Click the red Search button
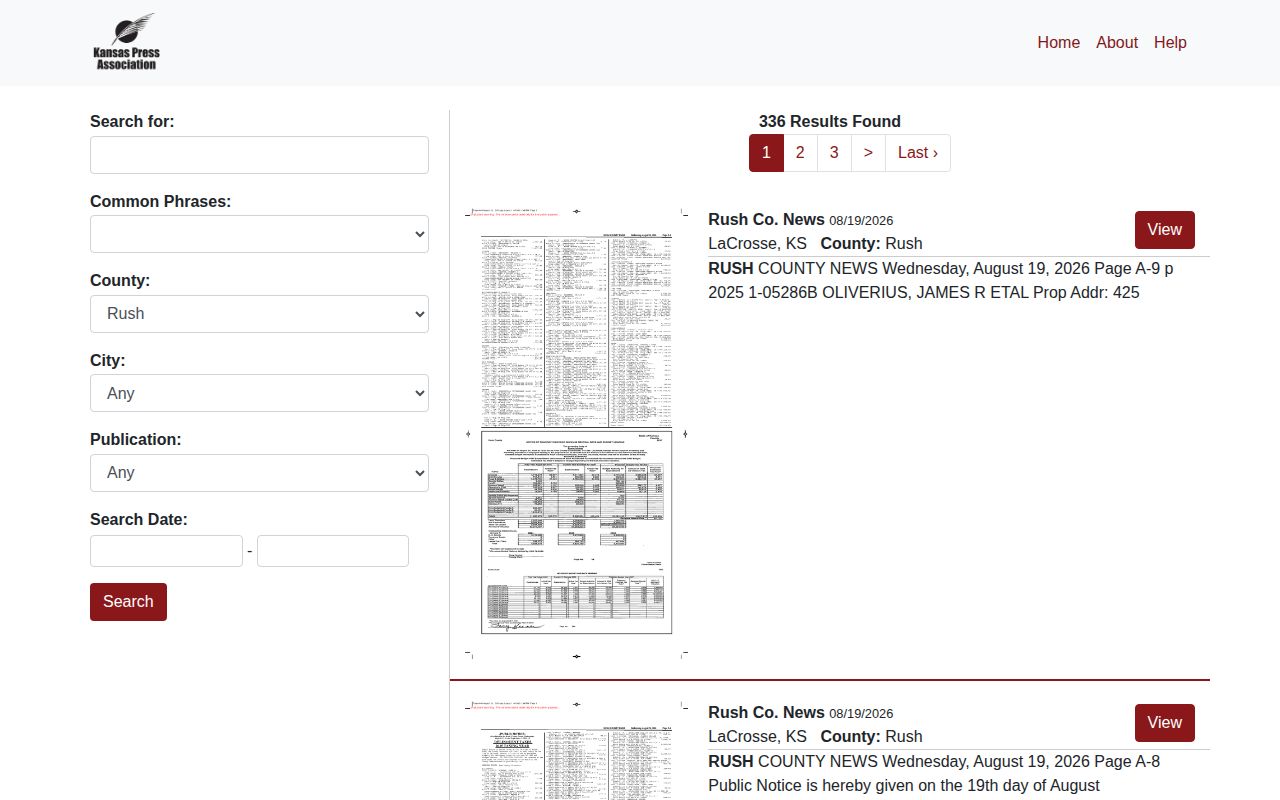Screen dimensions: 1280x800 tap(128, 602)
